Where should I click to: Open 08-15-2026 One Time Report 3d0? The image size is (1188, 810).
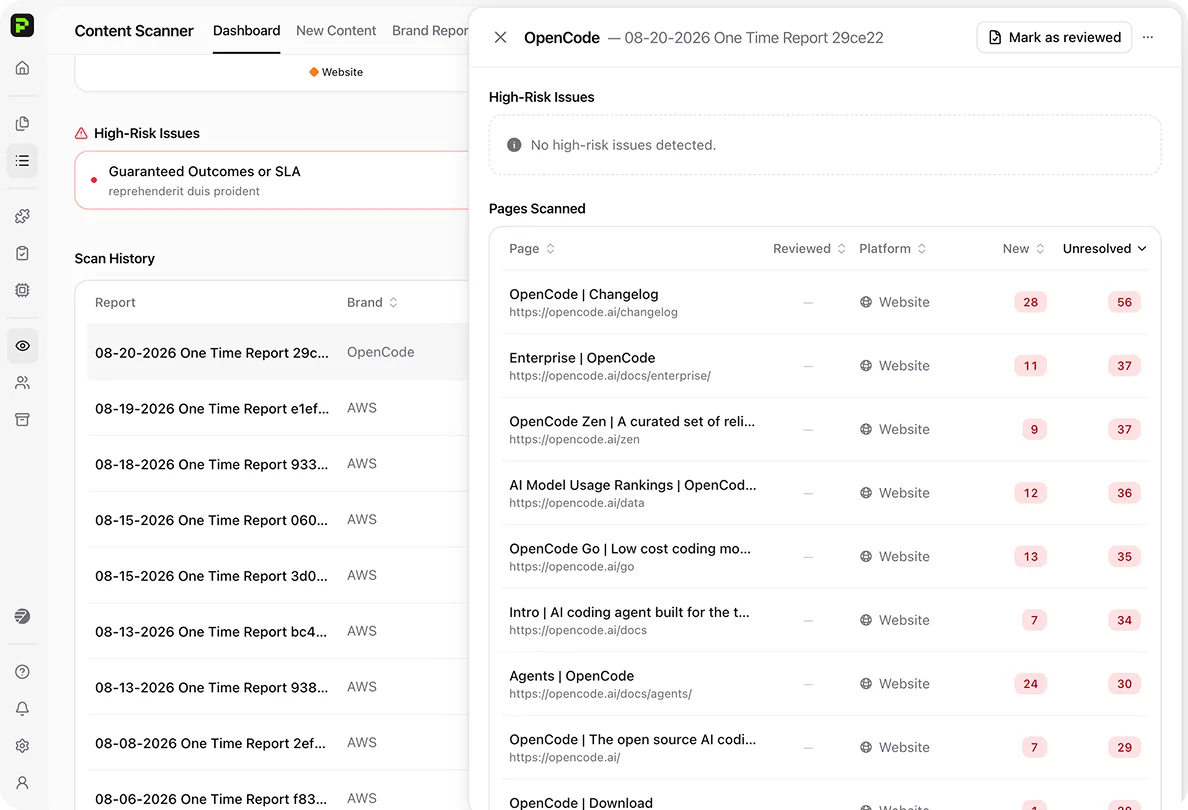pos(278,576)
